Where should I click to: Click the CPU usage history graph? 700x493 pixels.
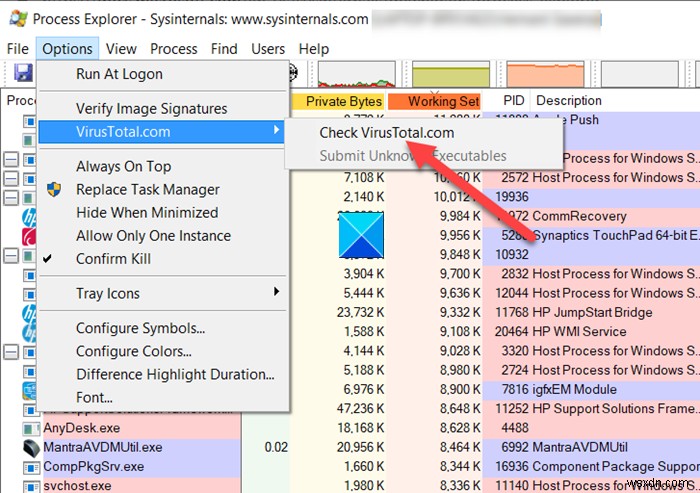point(357,74)
